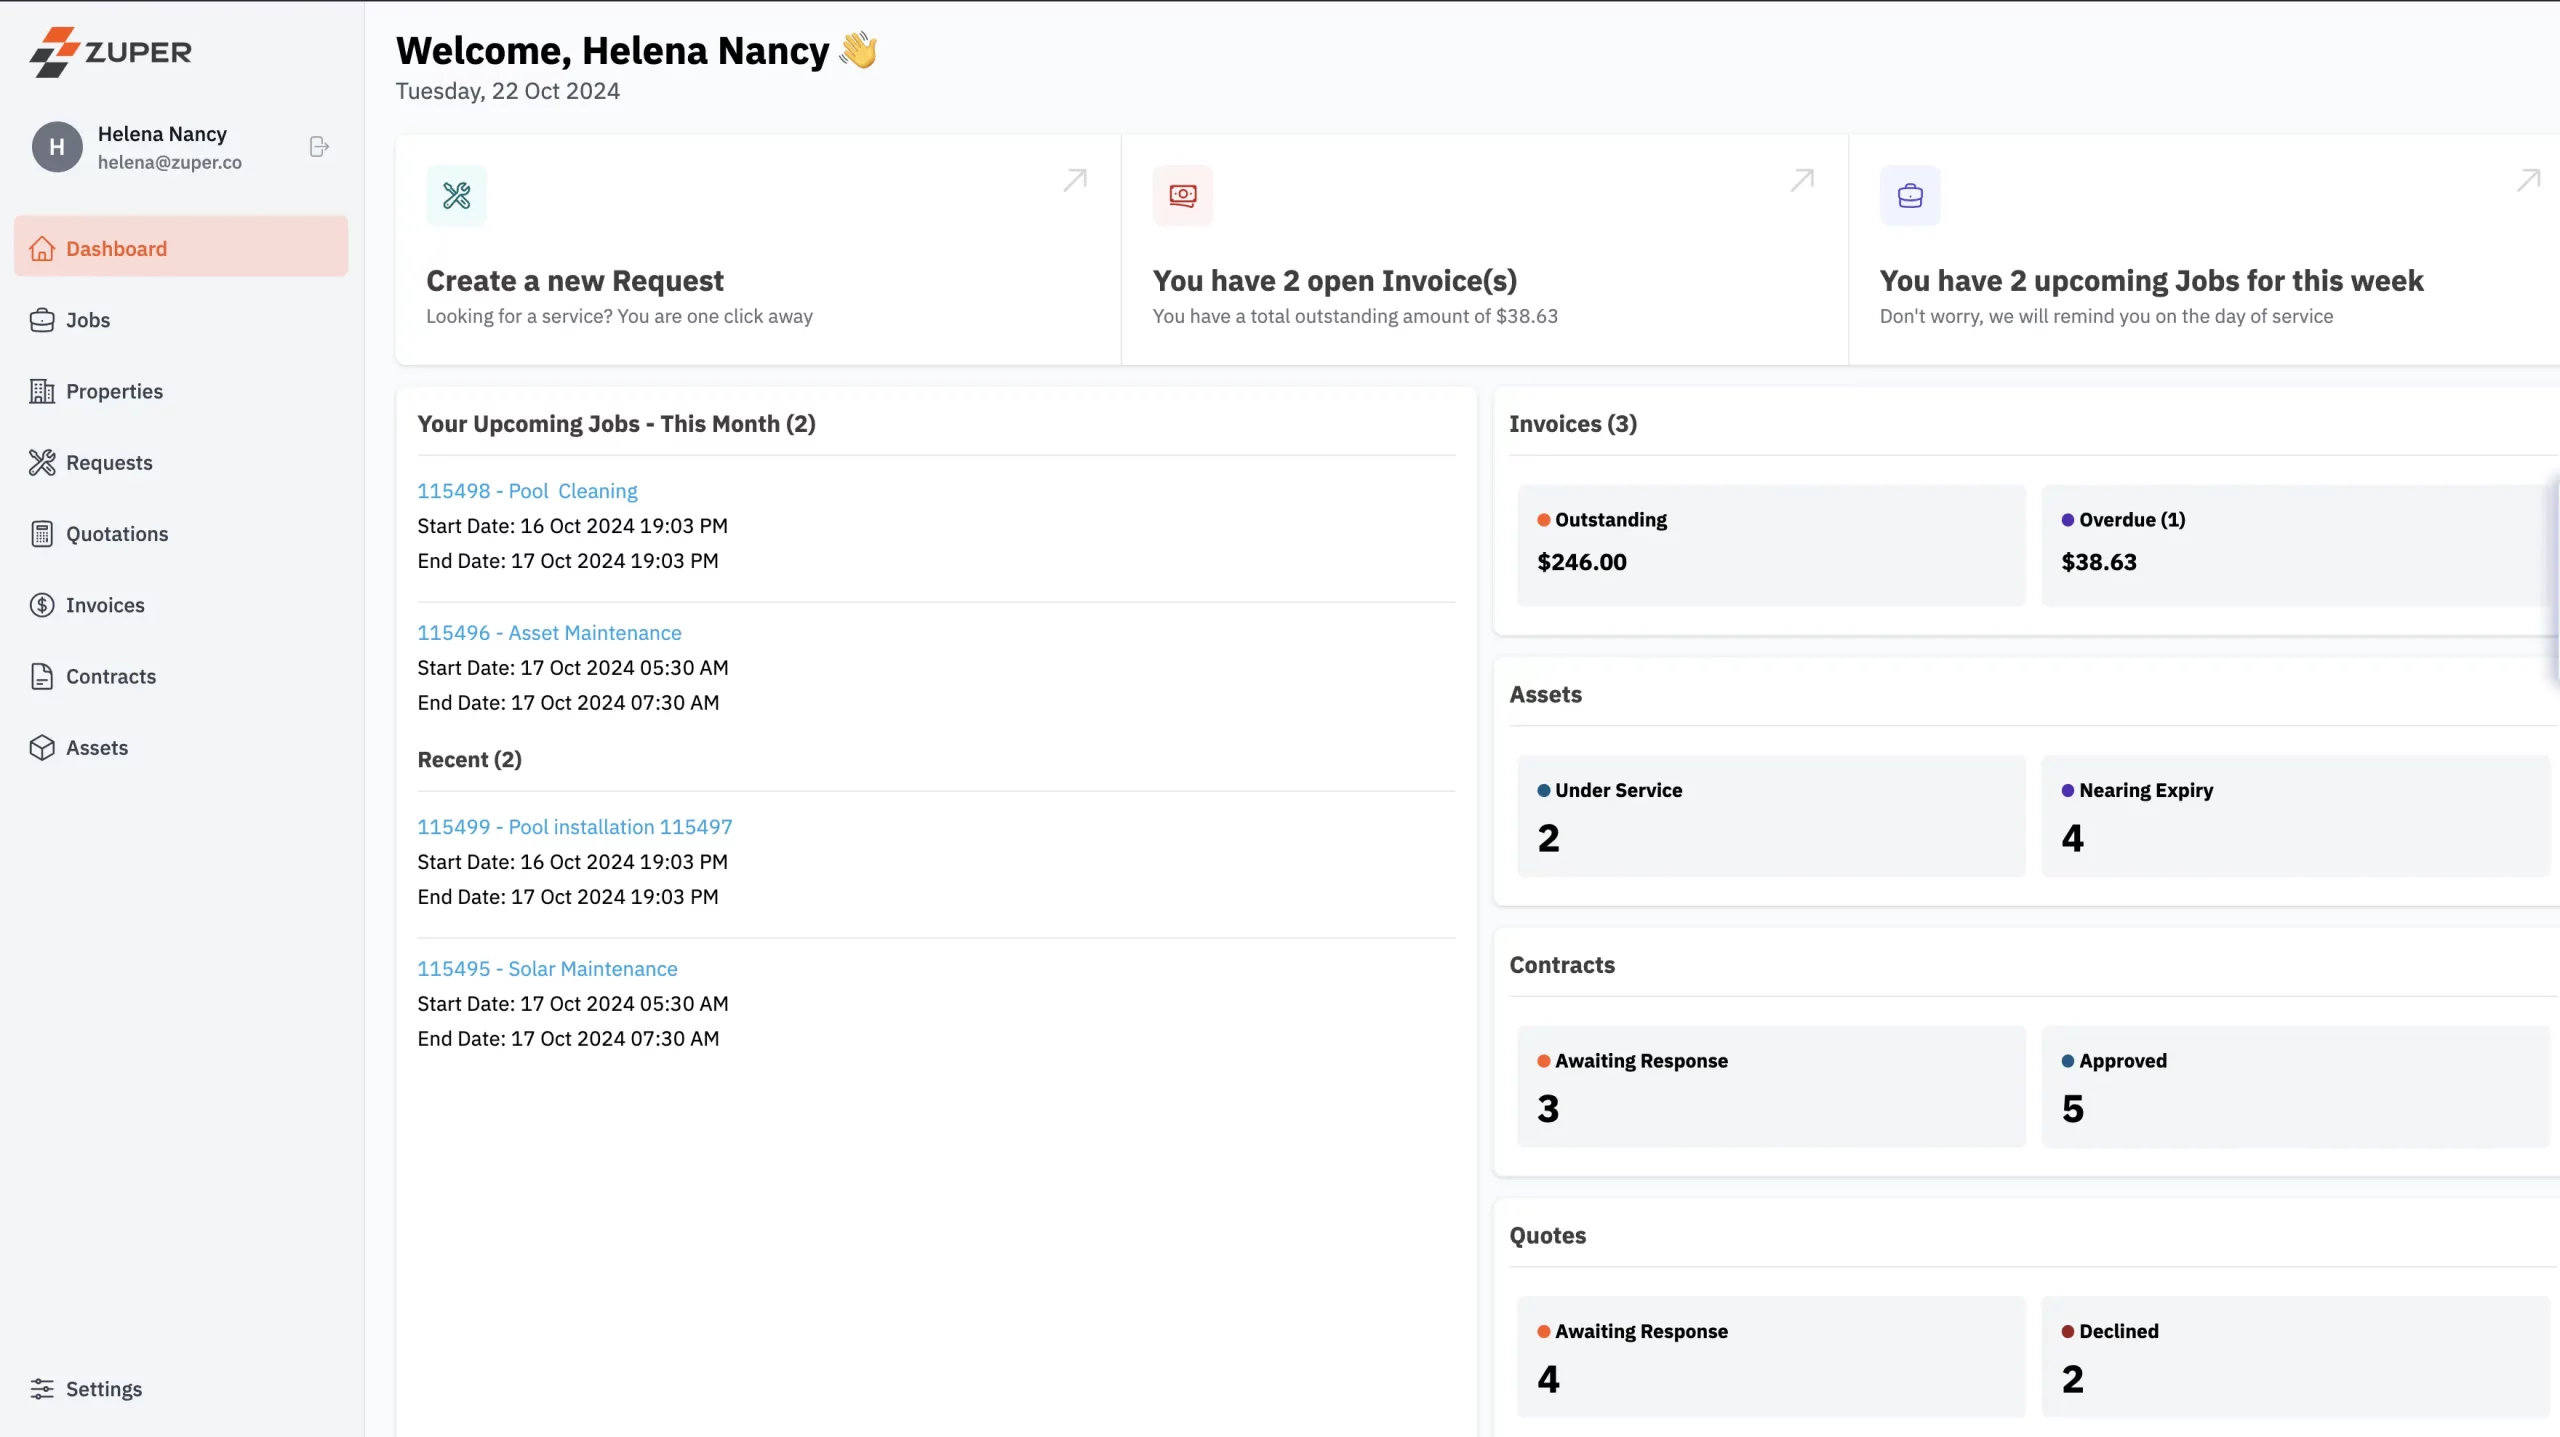Open job 115495 - Solar Maintenance
This screenshot has height=1437, width=2560.
tap(548, 968)
